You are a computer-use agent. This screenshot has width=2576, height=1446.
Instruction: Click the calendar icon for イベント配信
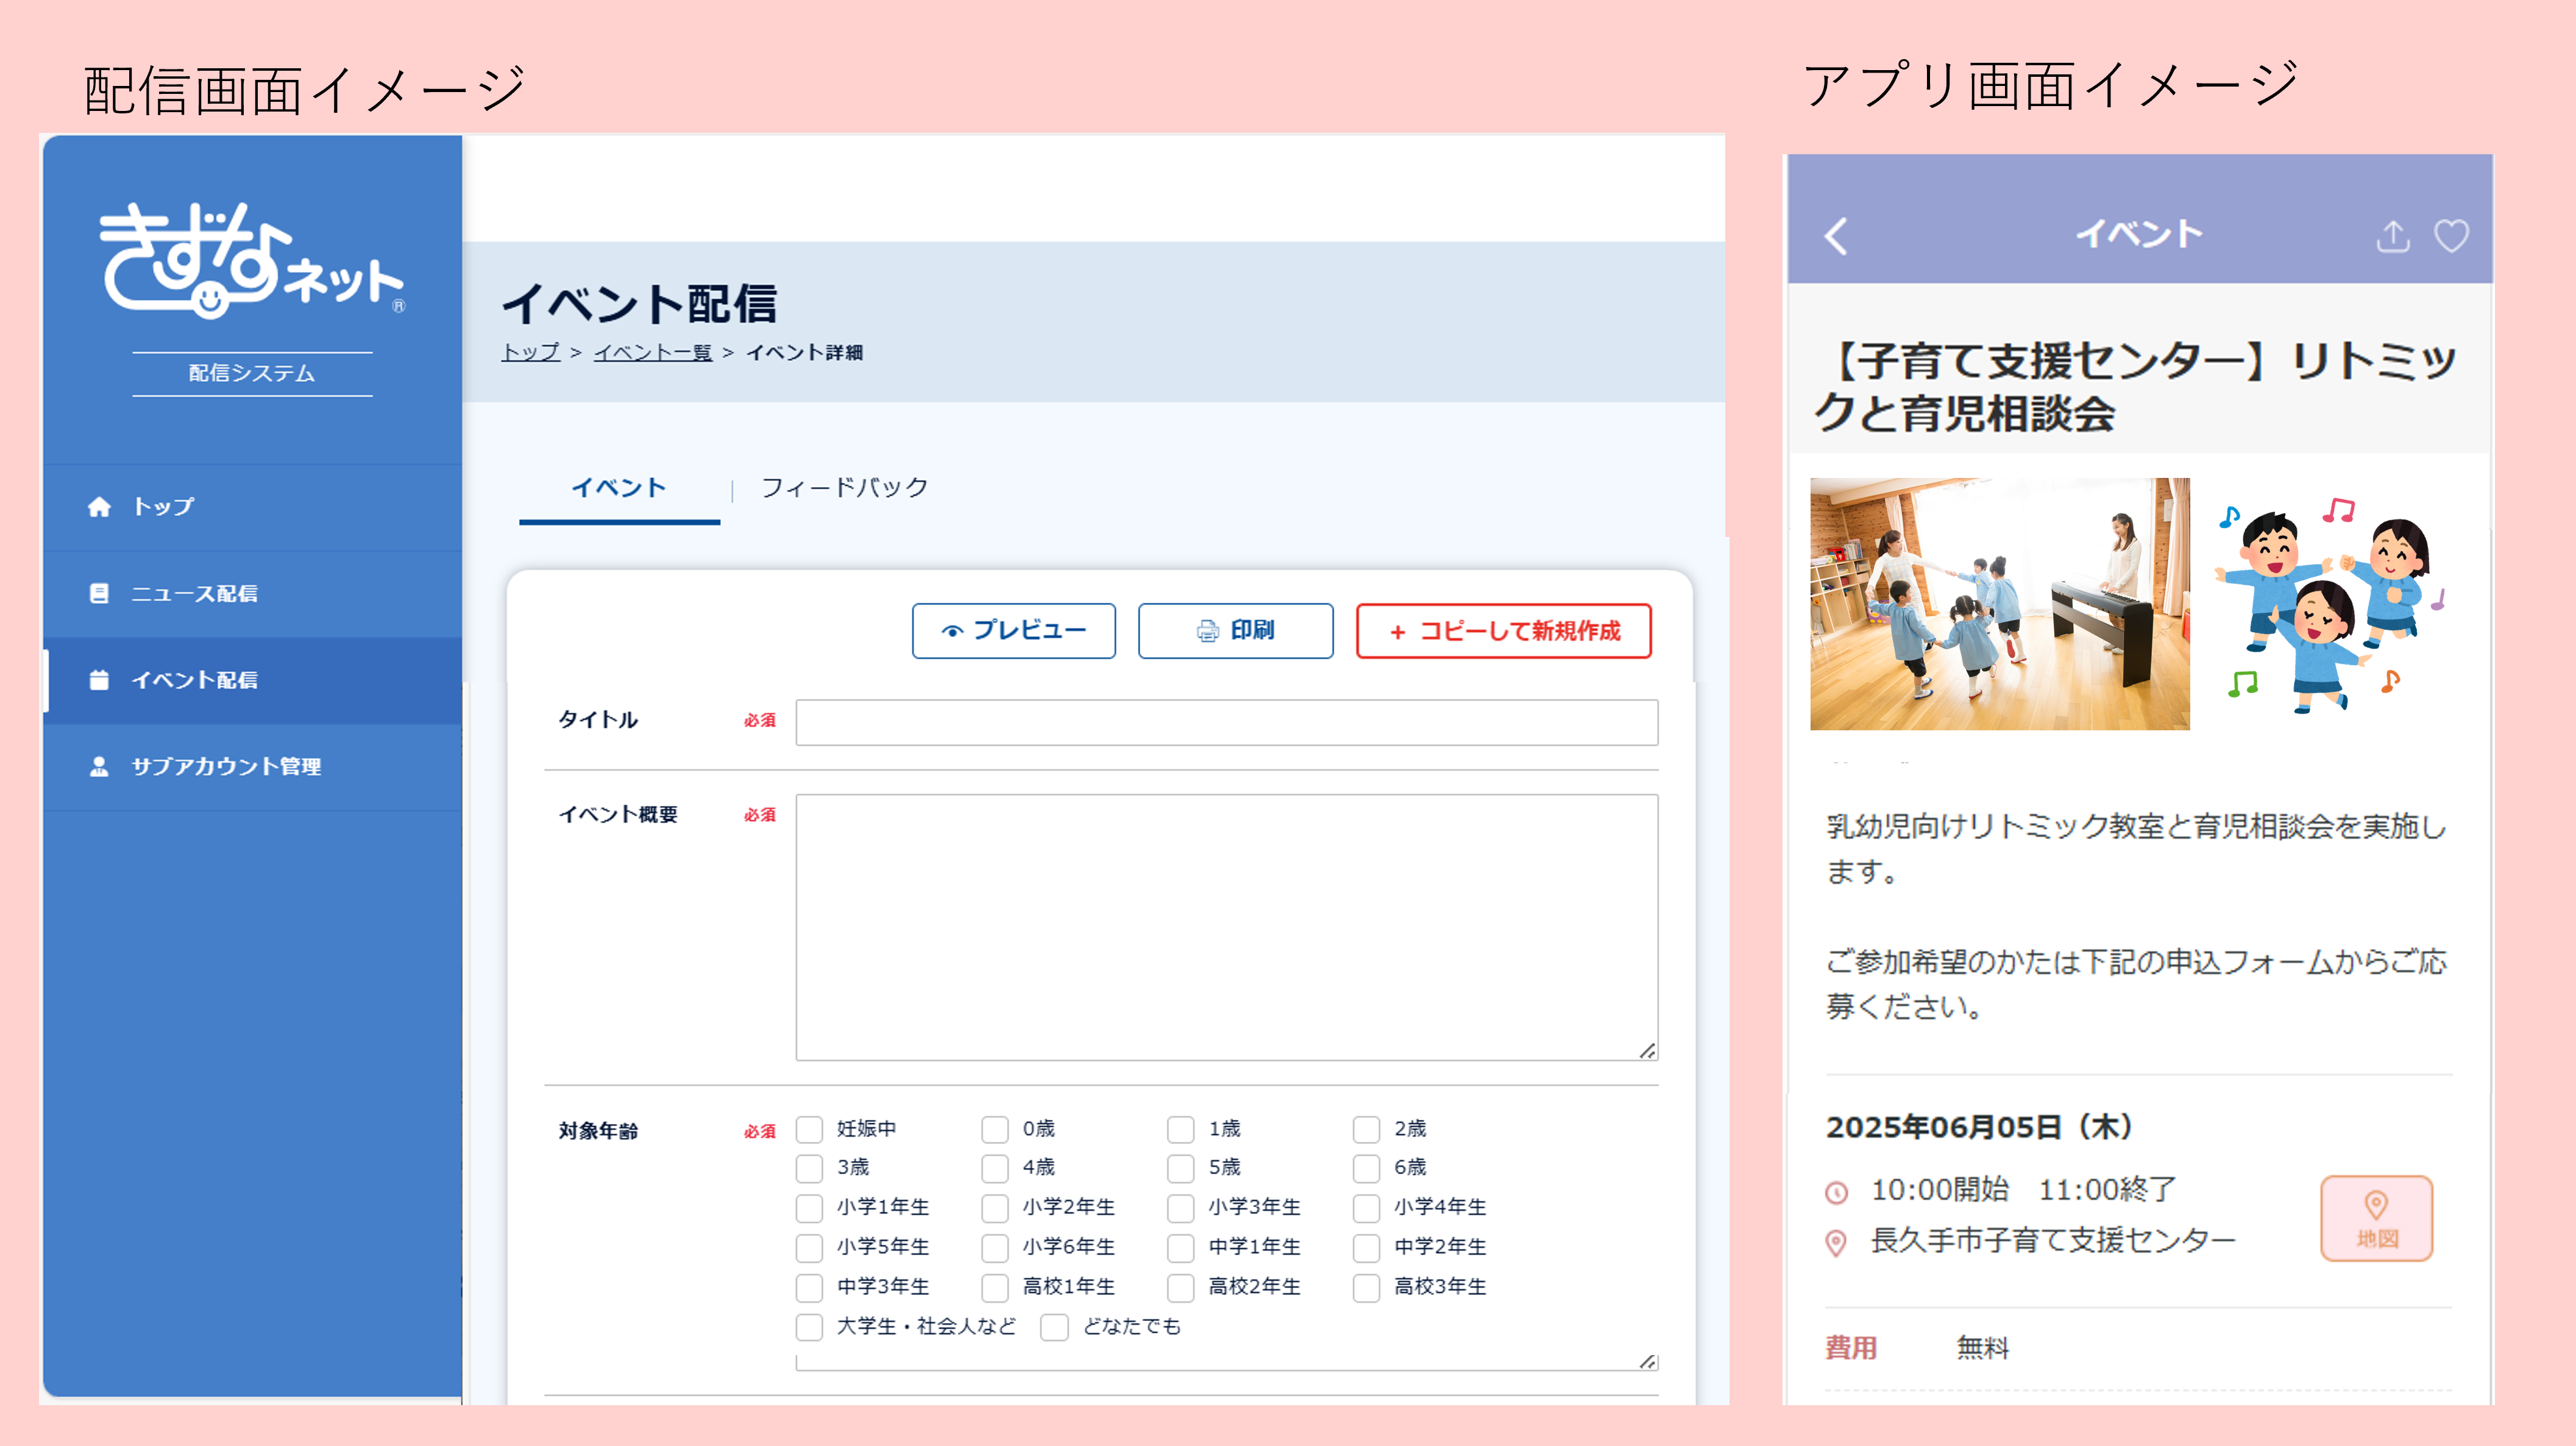pos(99,680)
